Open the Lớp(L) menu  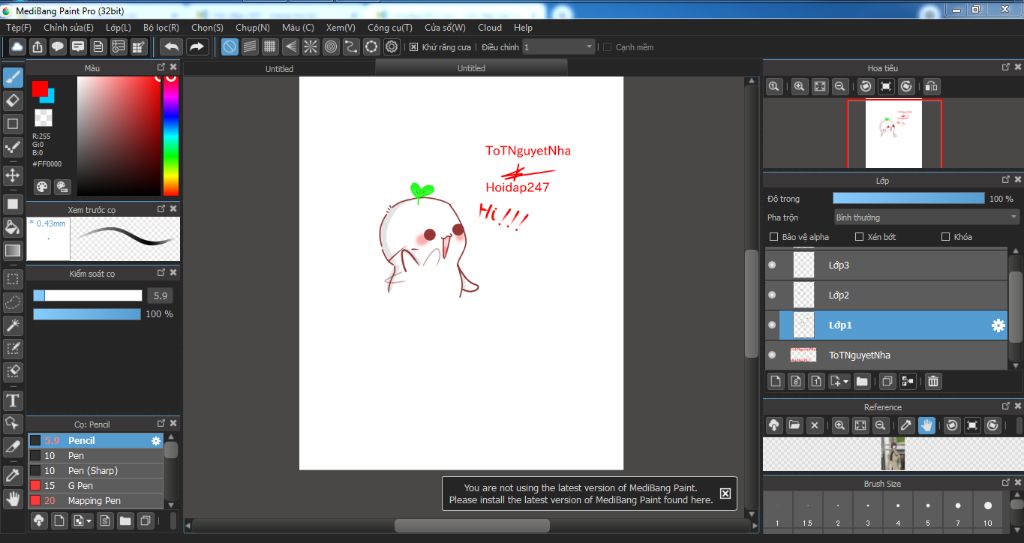(x=118, y=27)
